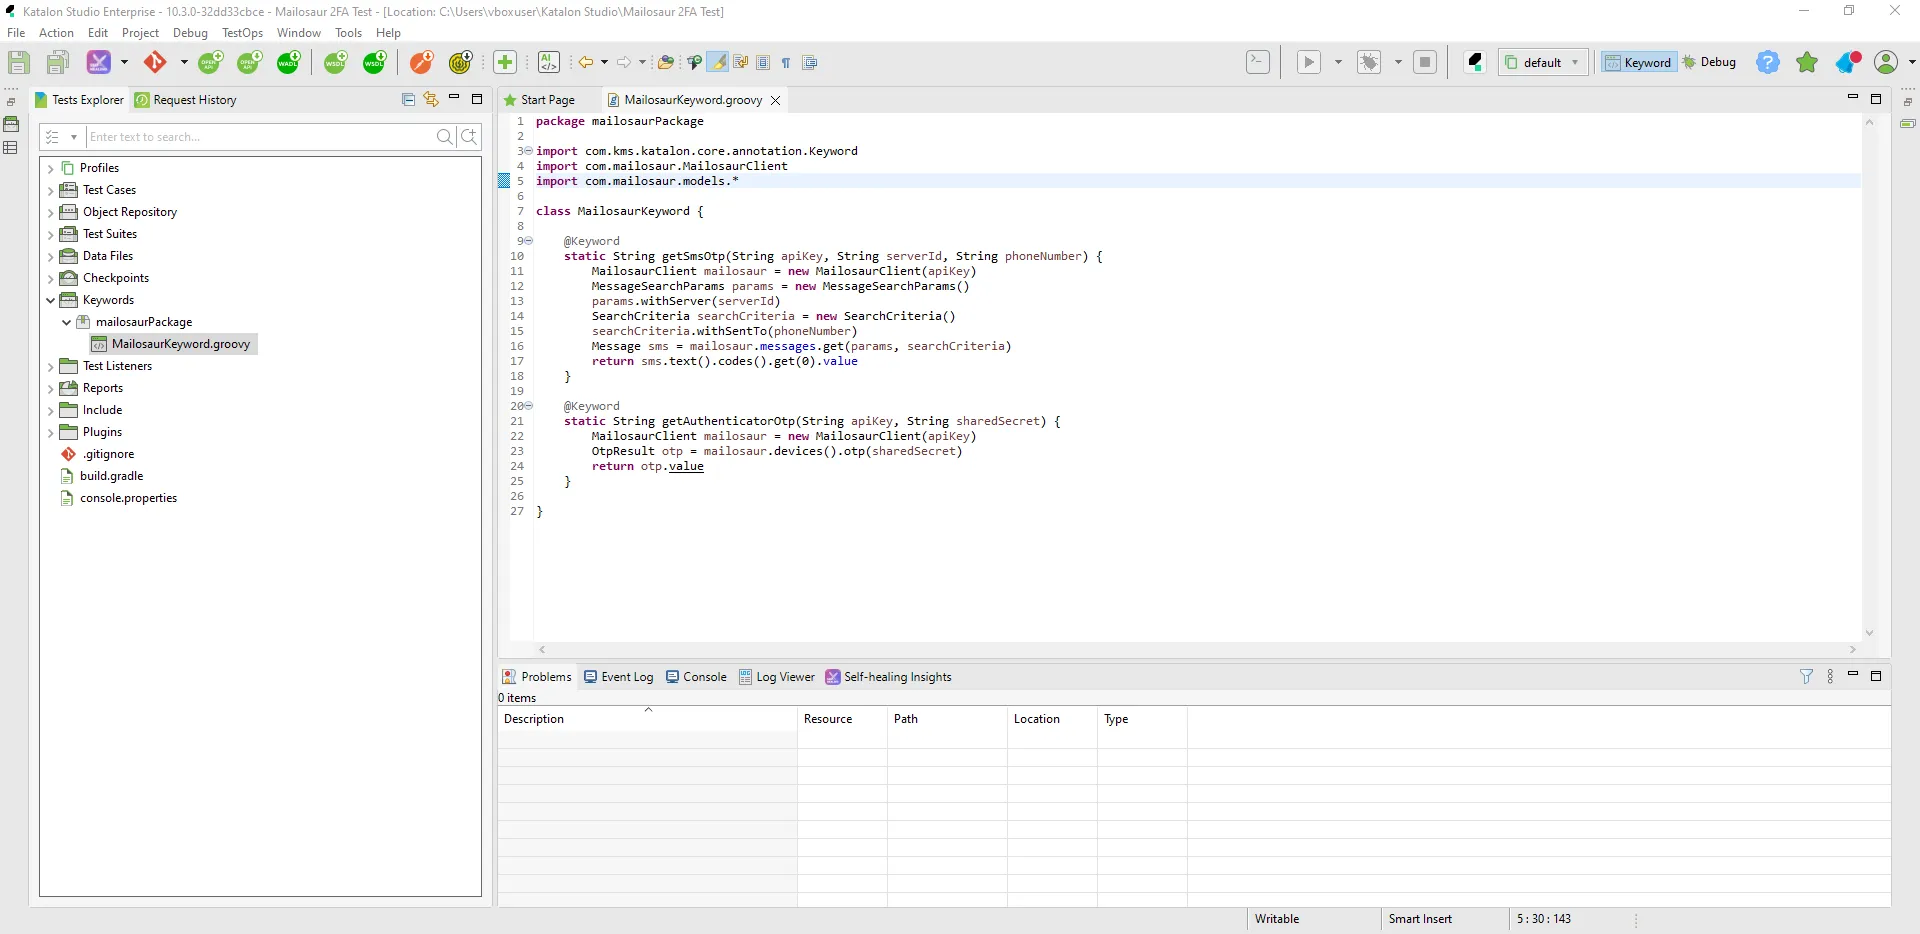The width and height of the screenshot is (1920, 934).
Task: Collapse all items in Tests Explorer
Action: (407, 99)
